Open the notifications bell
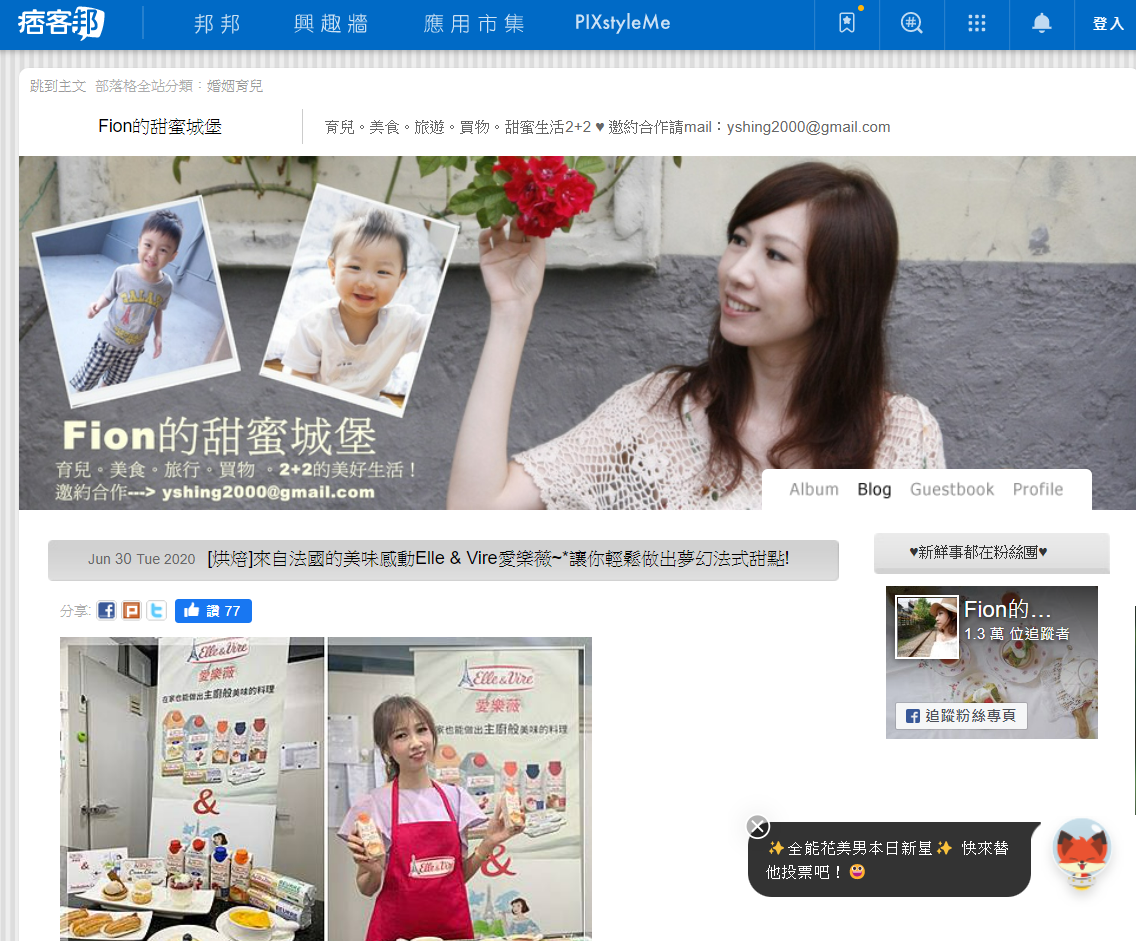The image size is (1136, 941). (x=1042, y=24)
